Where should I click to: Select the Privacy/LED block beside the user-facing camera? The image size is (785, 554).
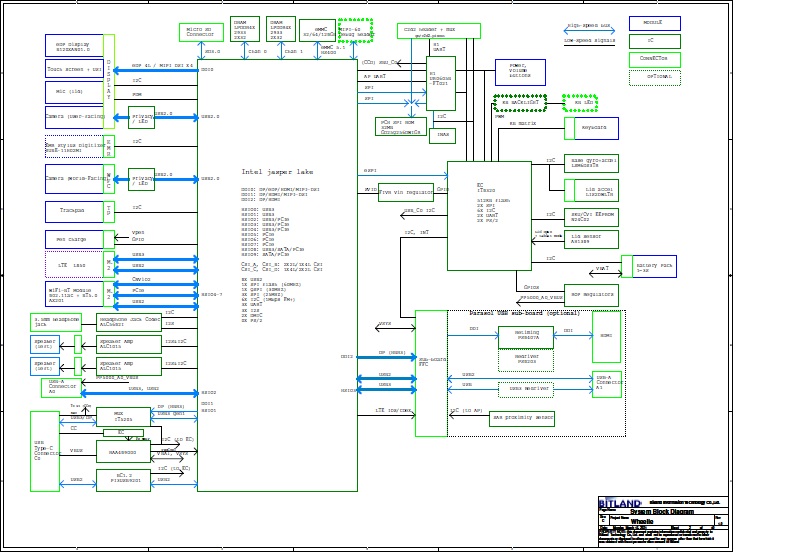coord(141,118)
